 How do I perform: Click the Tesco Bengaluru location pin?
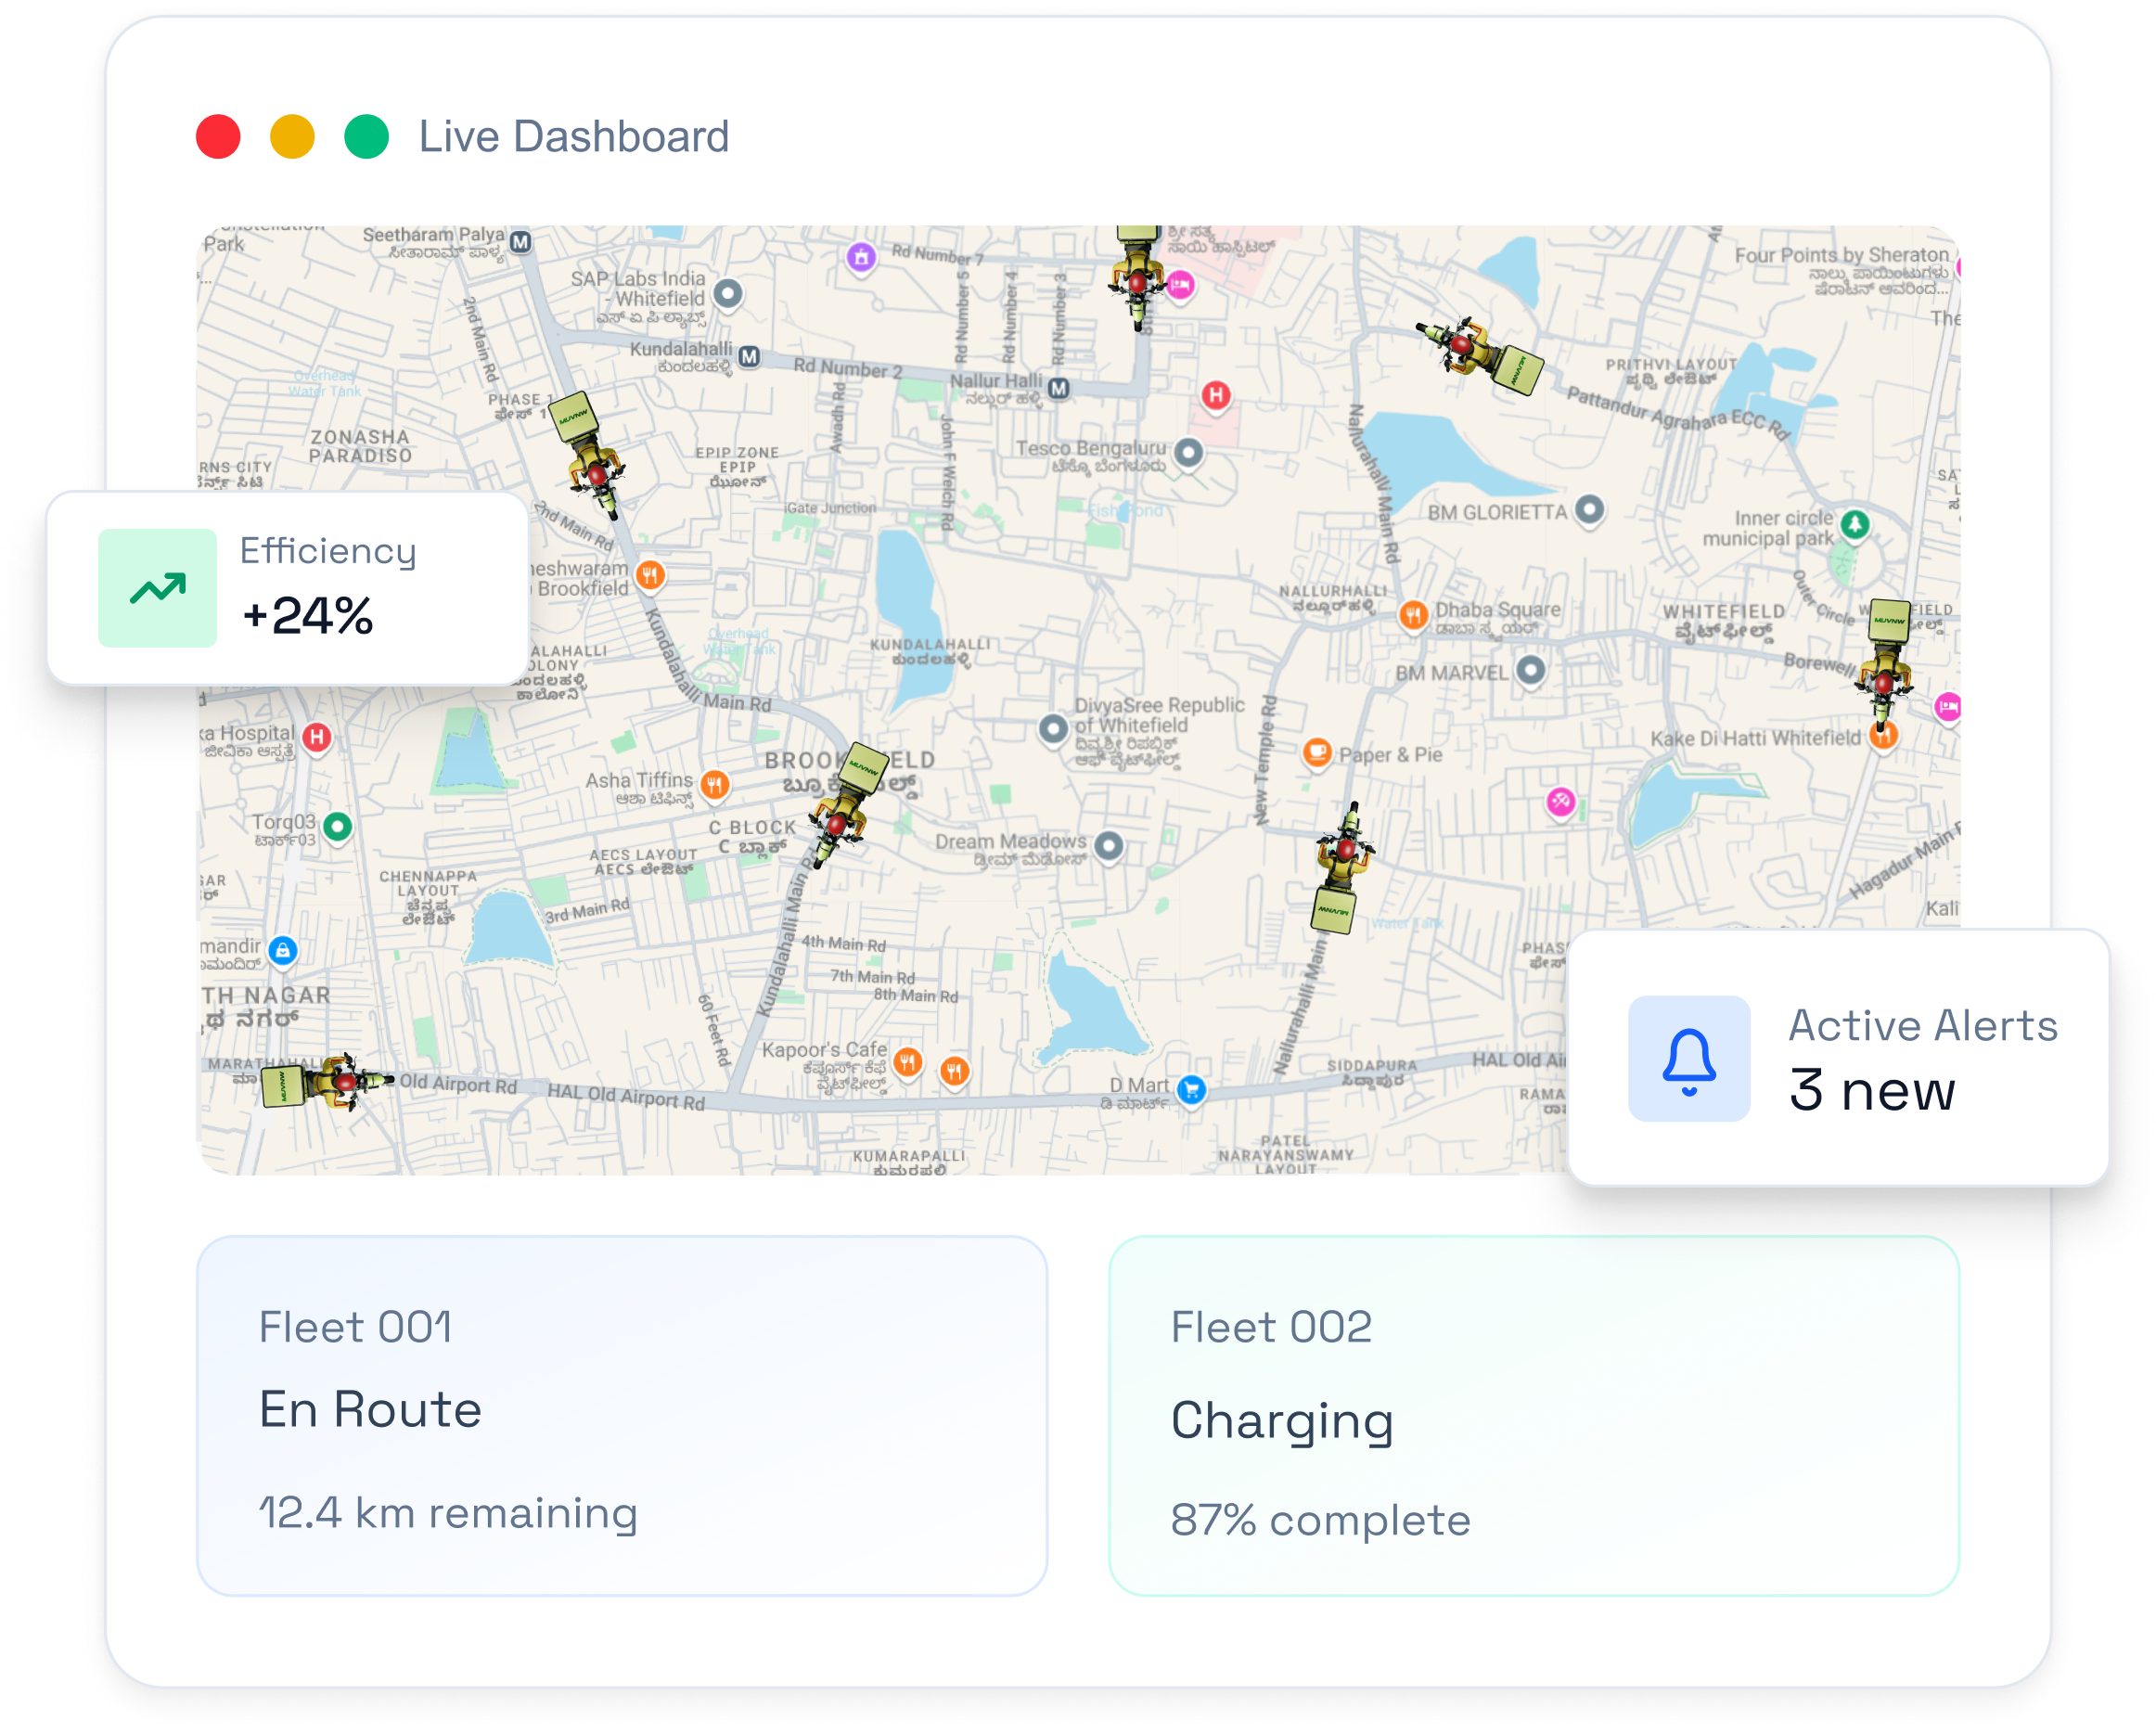pos(1188,453)
